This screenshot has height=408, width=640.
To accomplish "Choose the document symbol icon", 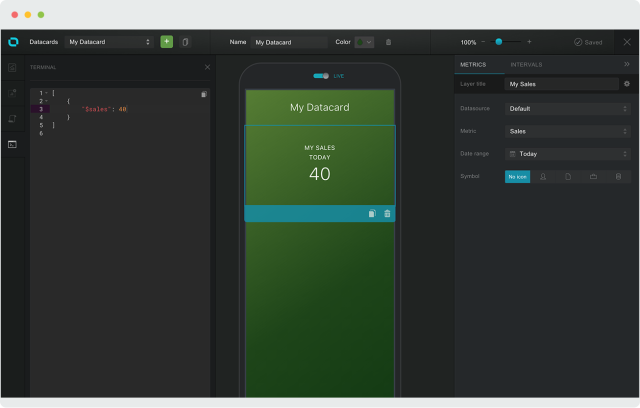I will [568, 177].
